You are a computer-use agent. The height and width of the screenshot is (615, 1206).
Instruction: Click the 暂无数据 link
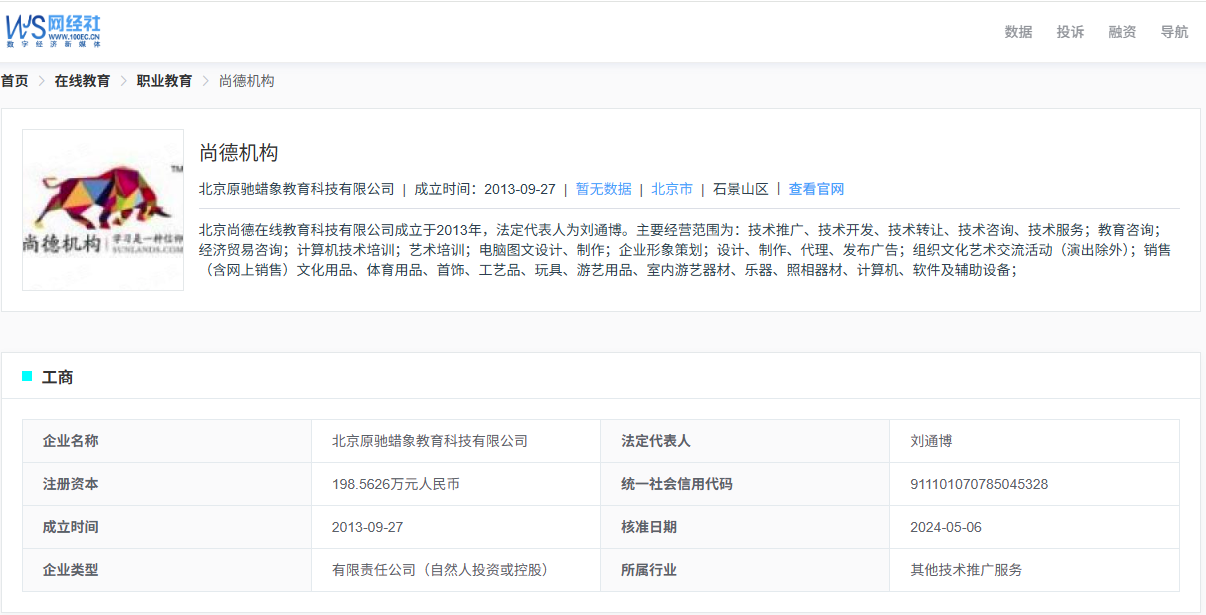603,189
